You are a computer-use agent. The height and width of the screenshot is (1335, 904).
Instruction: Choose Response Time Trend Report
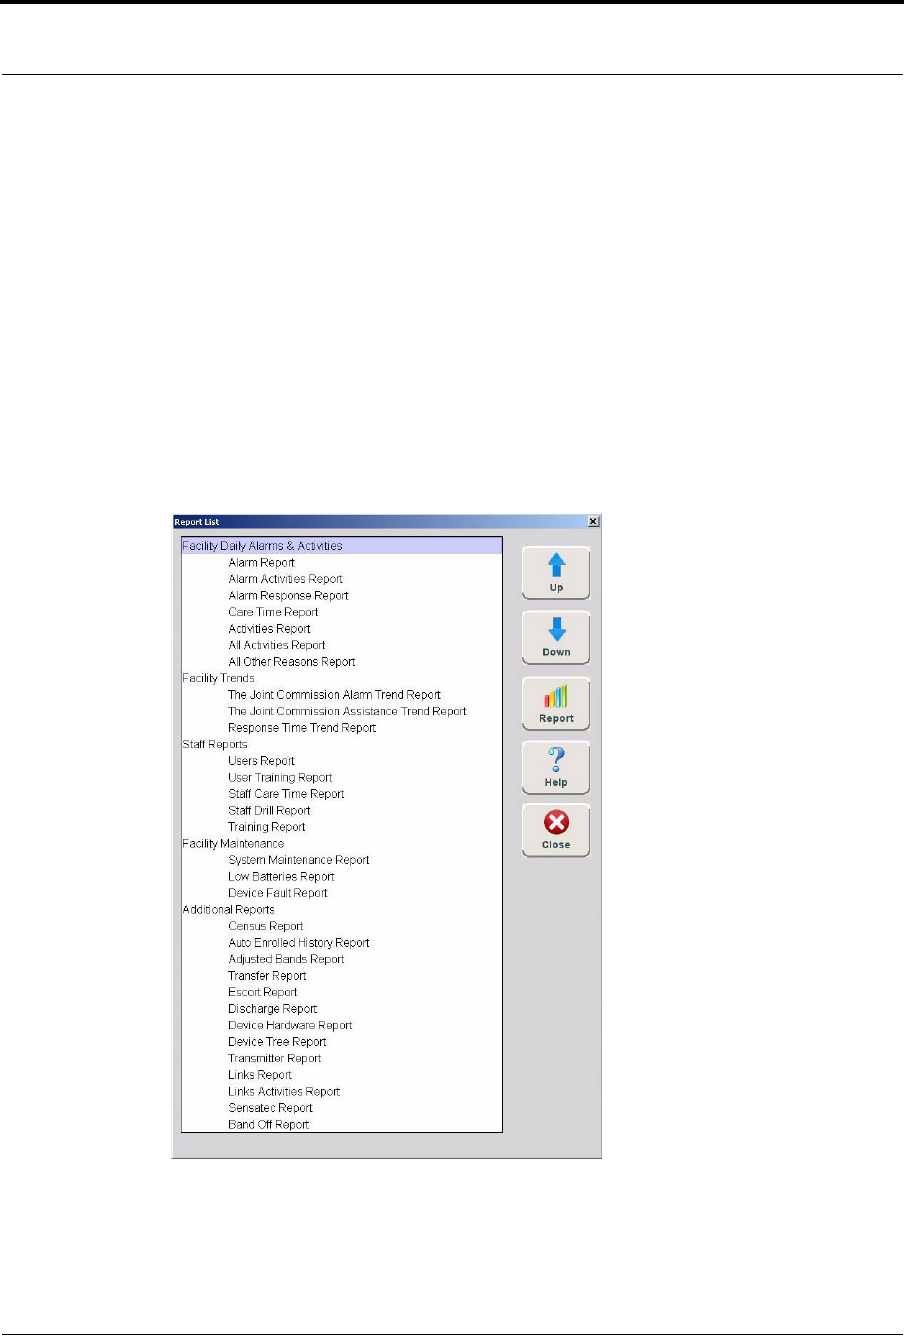302,728
